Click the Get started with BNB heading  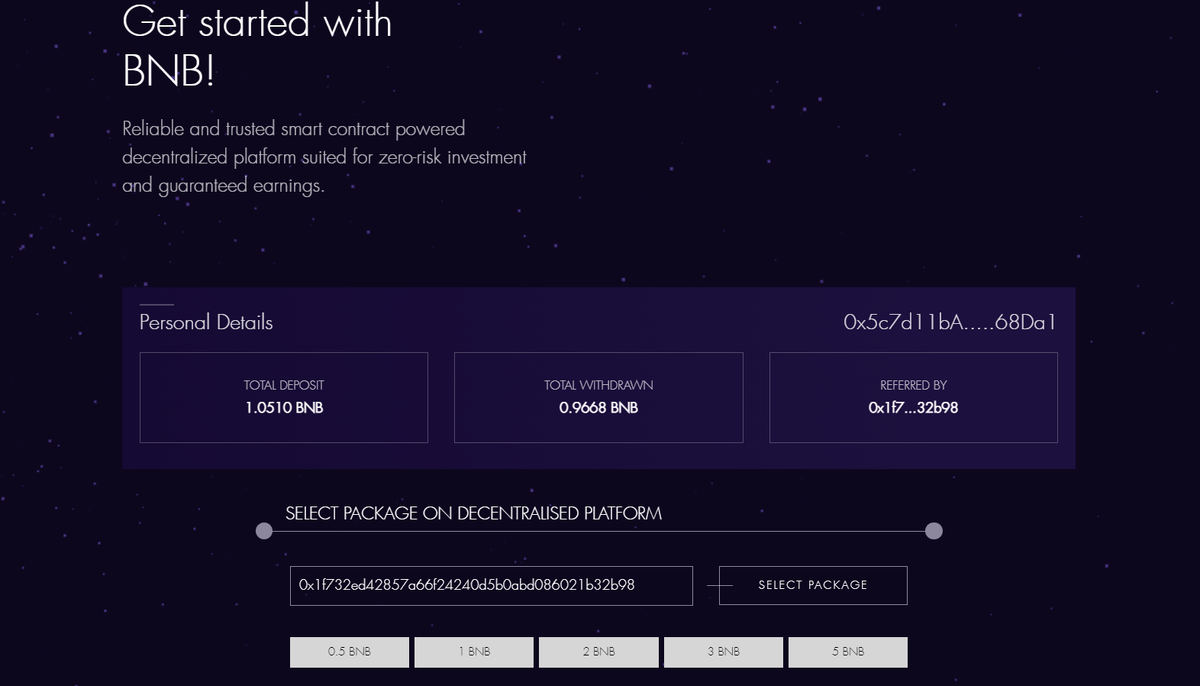[x=257, y=46]
